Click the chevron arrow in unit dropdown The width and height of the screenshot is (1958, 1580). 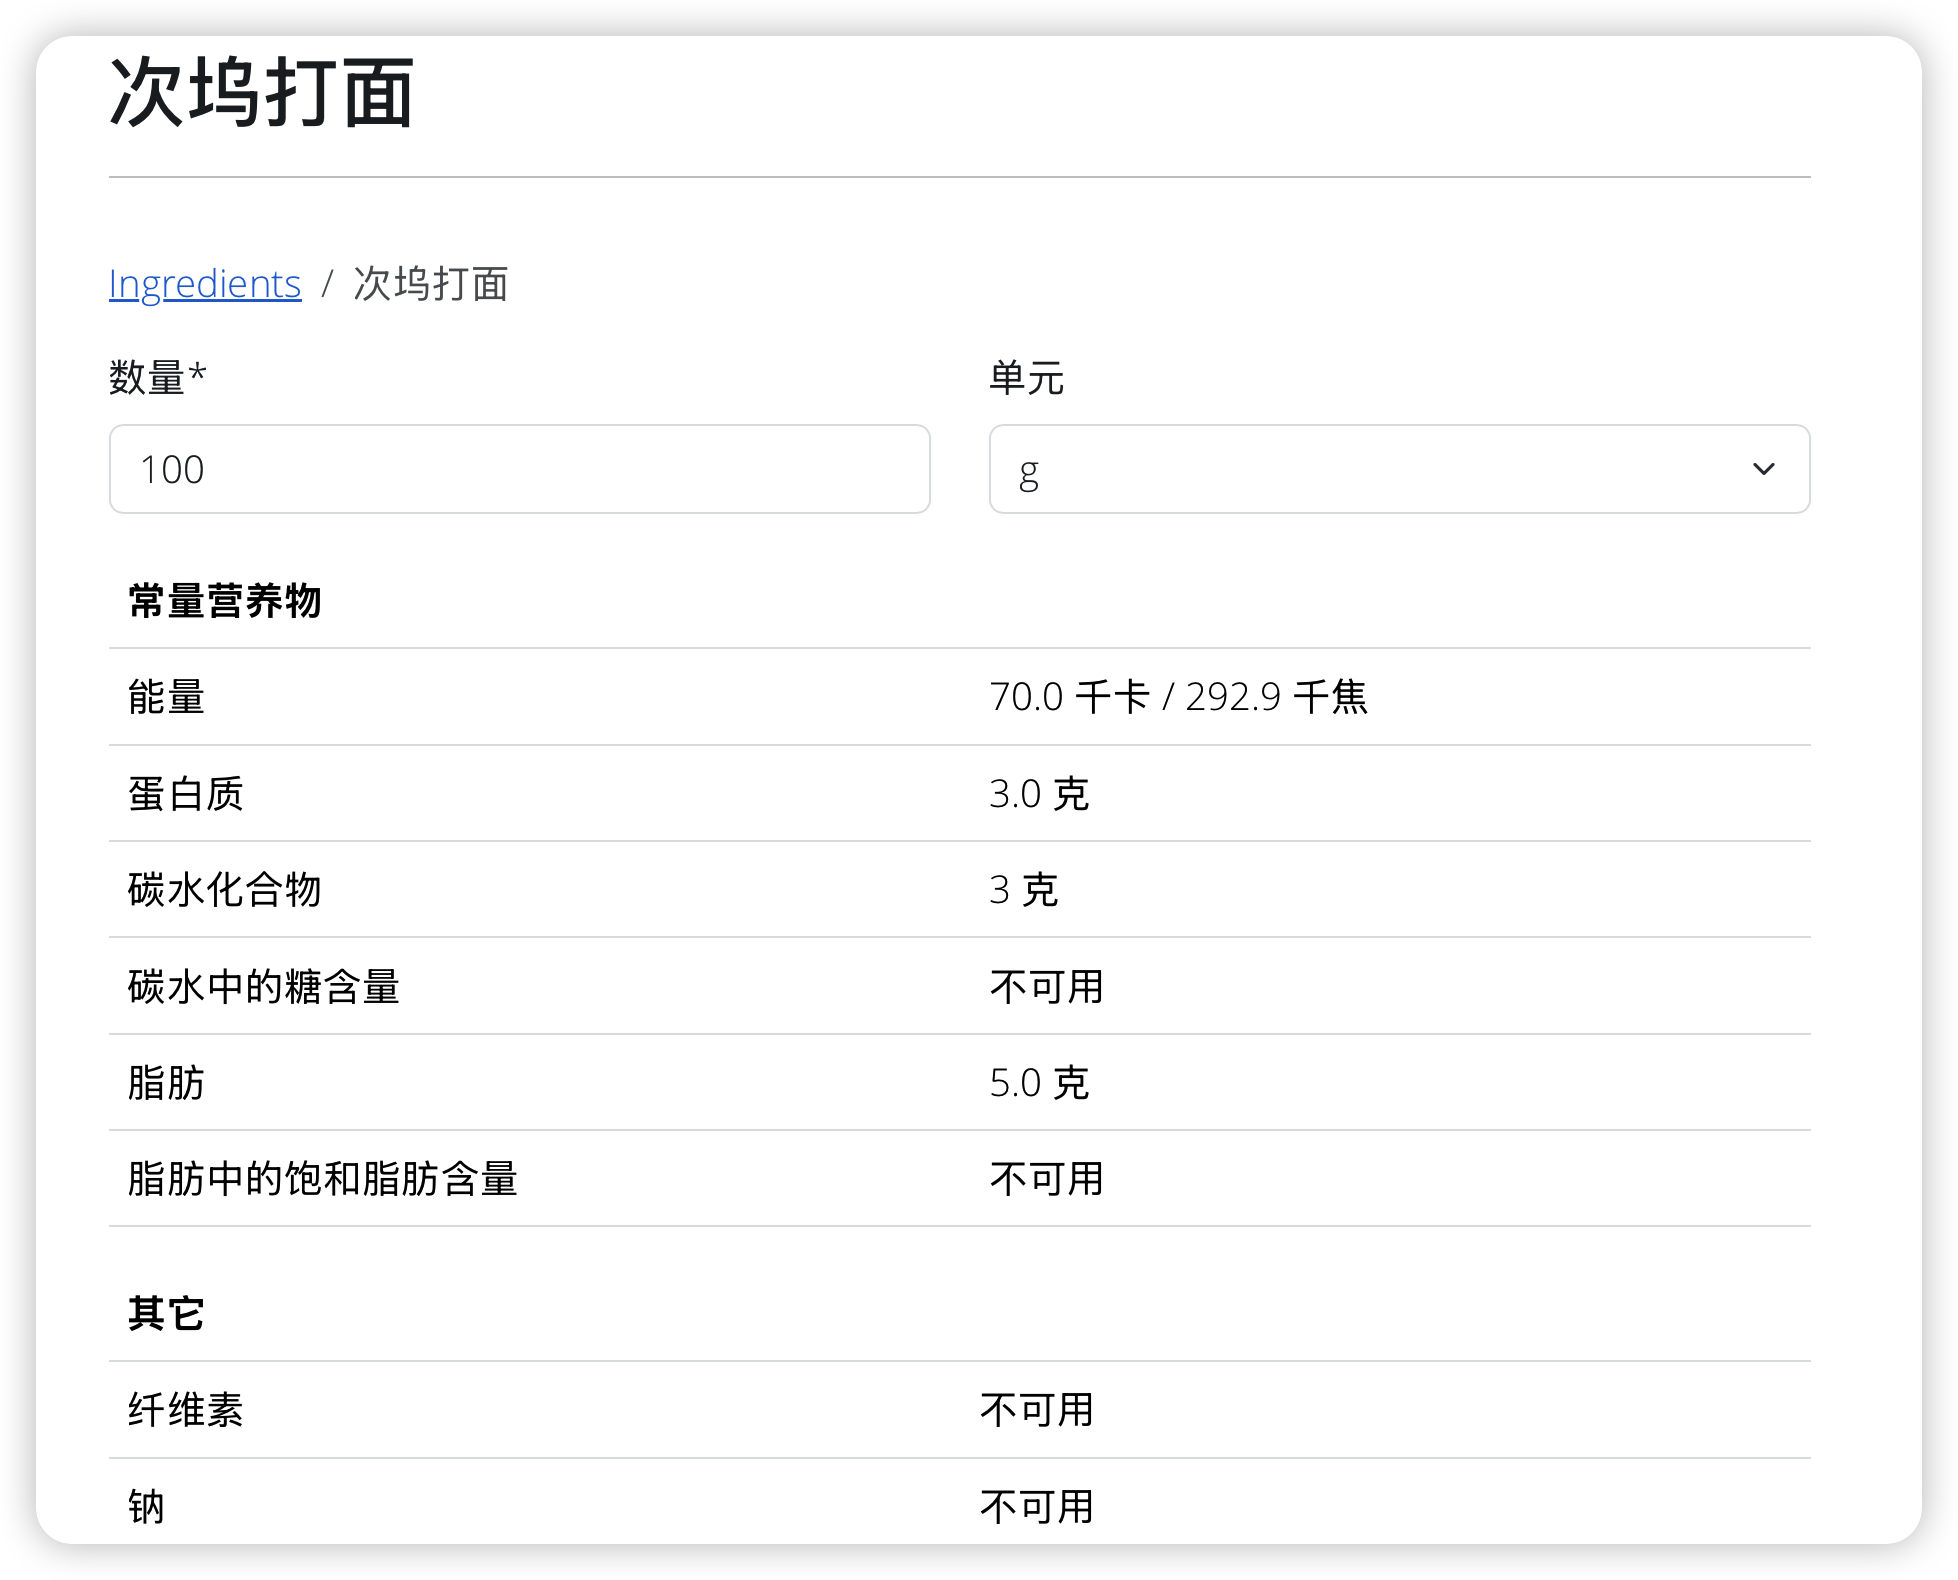(1763, 469)
